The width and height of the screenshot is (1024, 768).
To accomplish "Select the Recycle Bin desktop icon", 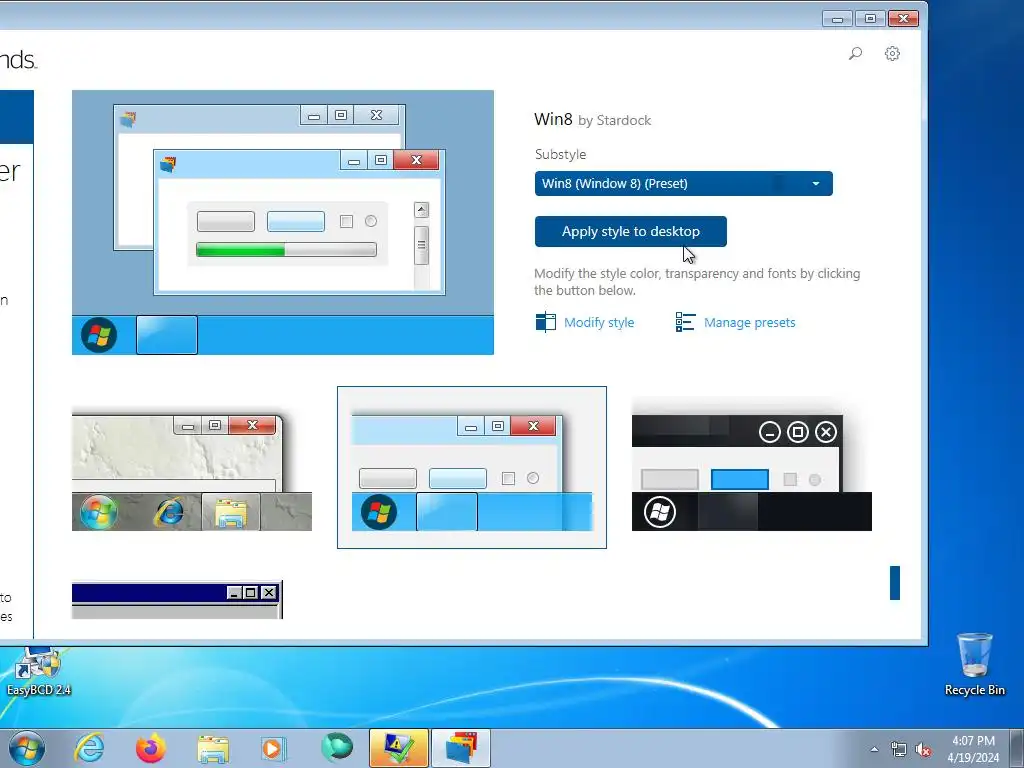I will coord(974,664).
